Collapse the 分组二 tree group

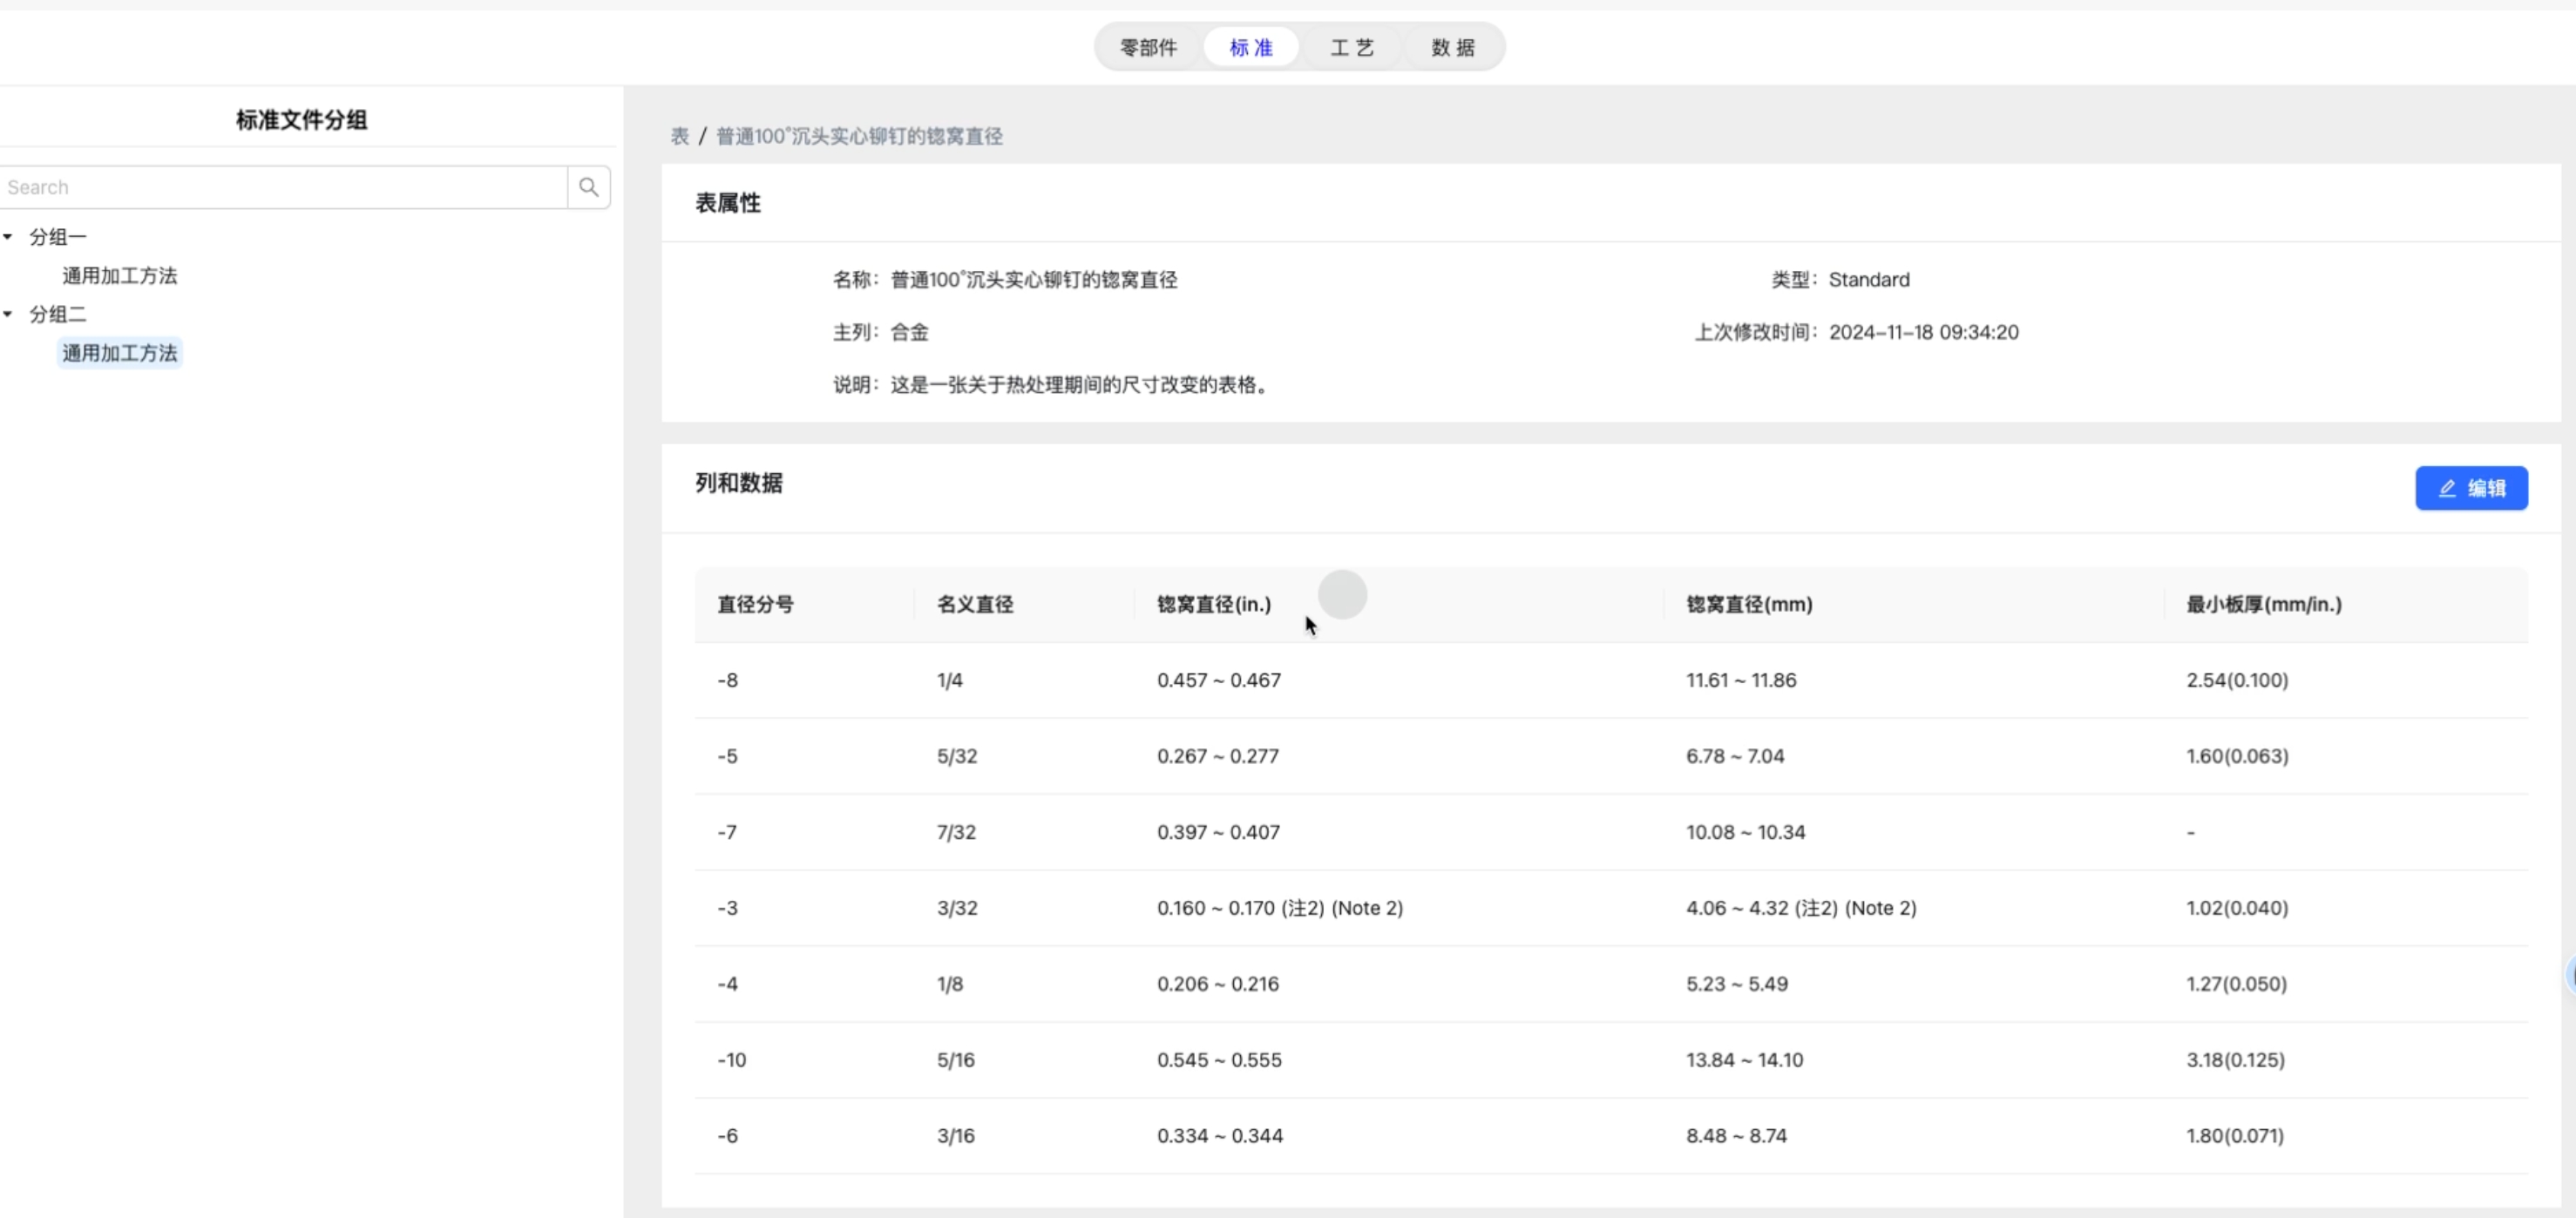tap(8, 314)
